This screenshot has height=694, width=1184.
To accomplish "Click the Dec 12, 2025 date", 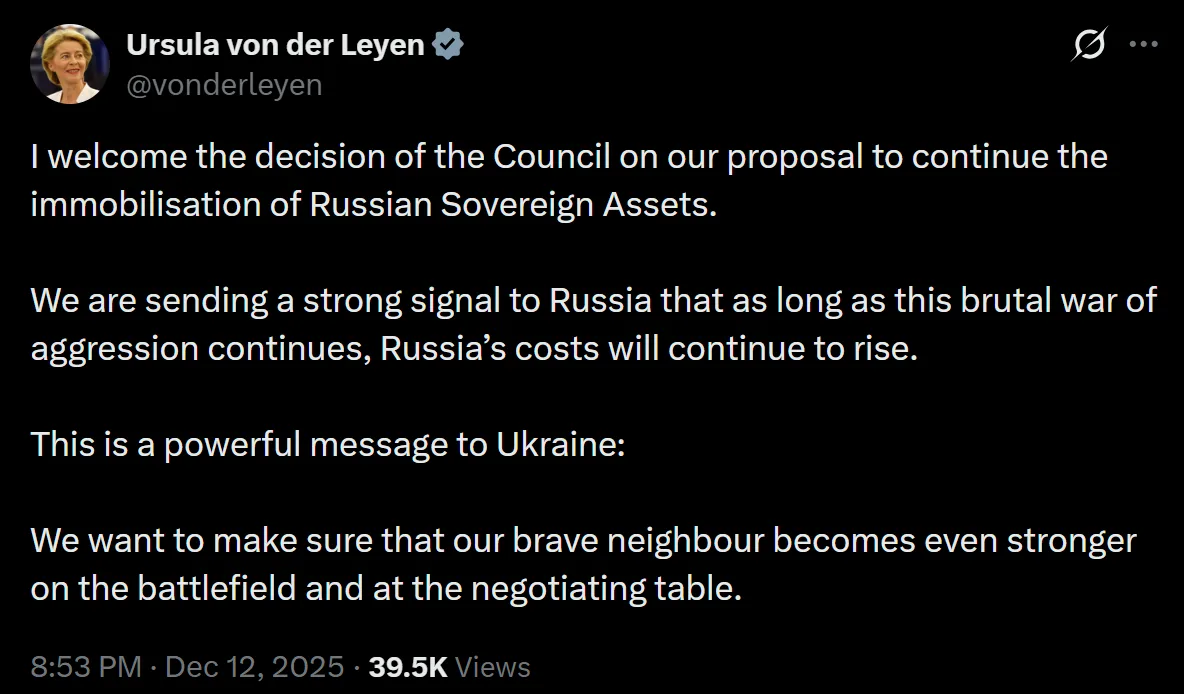I will 255,667.
